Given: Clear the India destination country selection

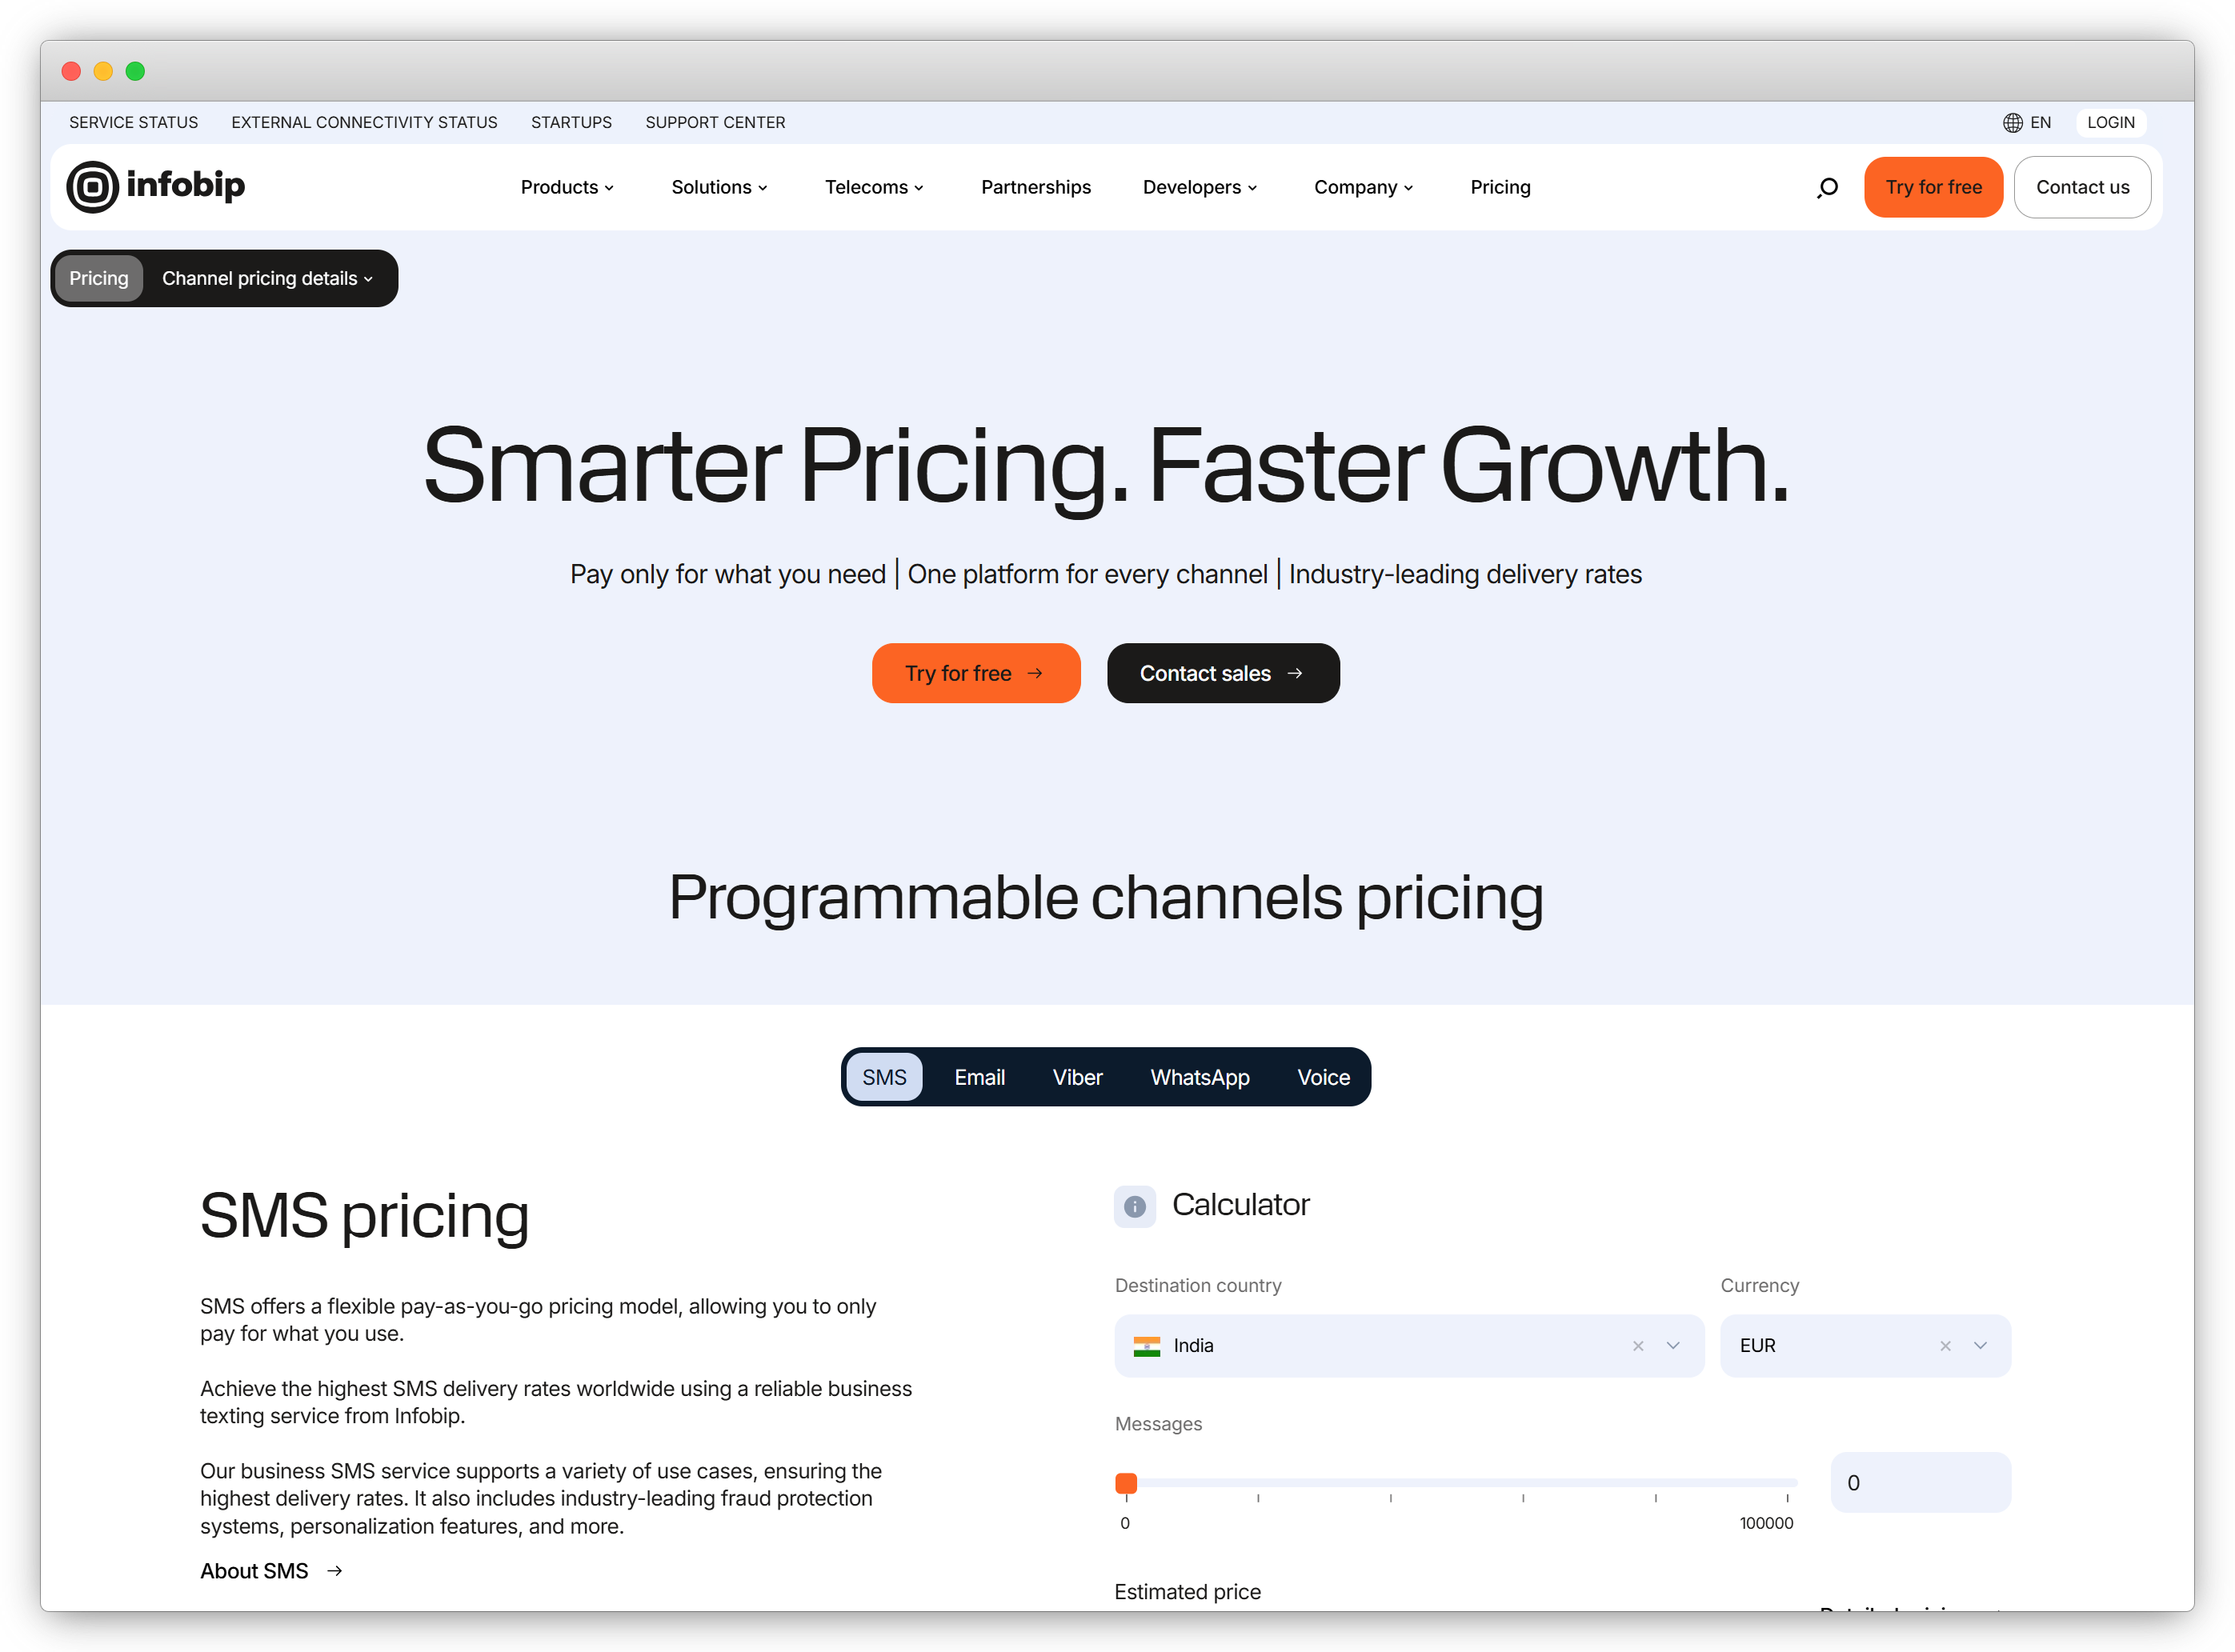Looking at the screenshot, I should (1637, 1345).
